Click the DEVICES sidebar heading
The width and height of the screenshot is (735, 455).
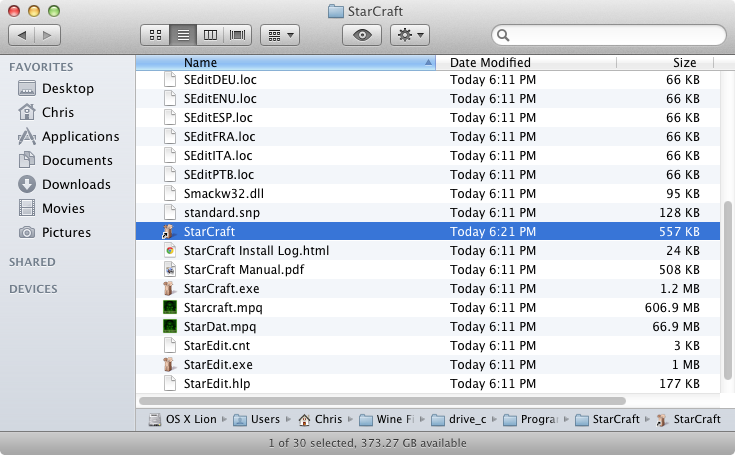33,289
